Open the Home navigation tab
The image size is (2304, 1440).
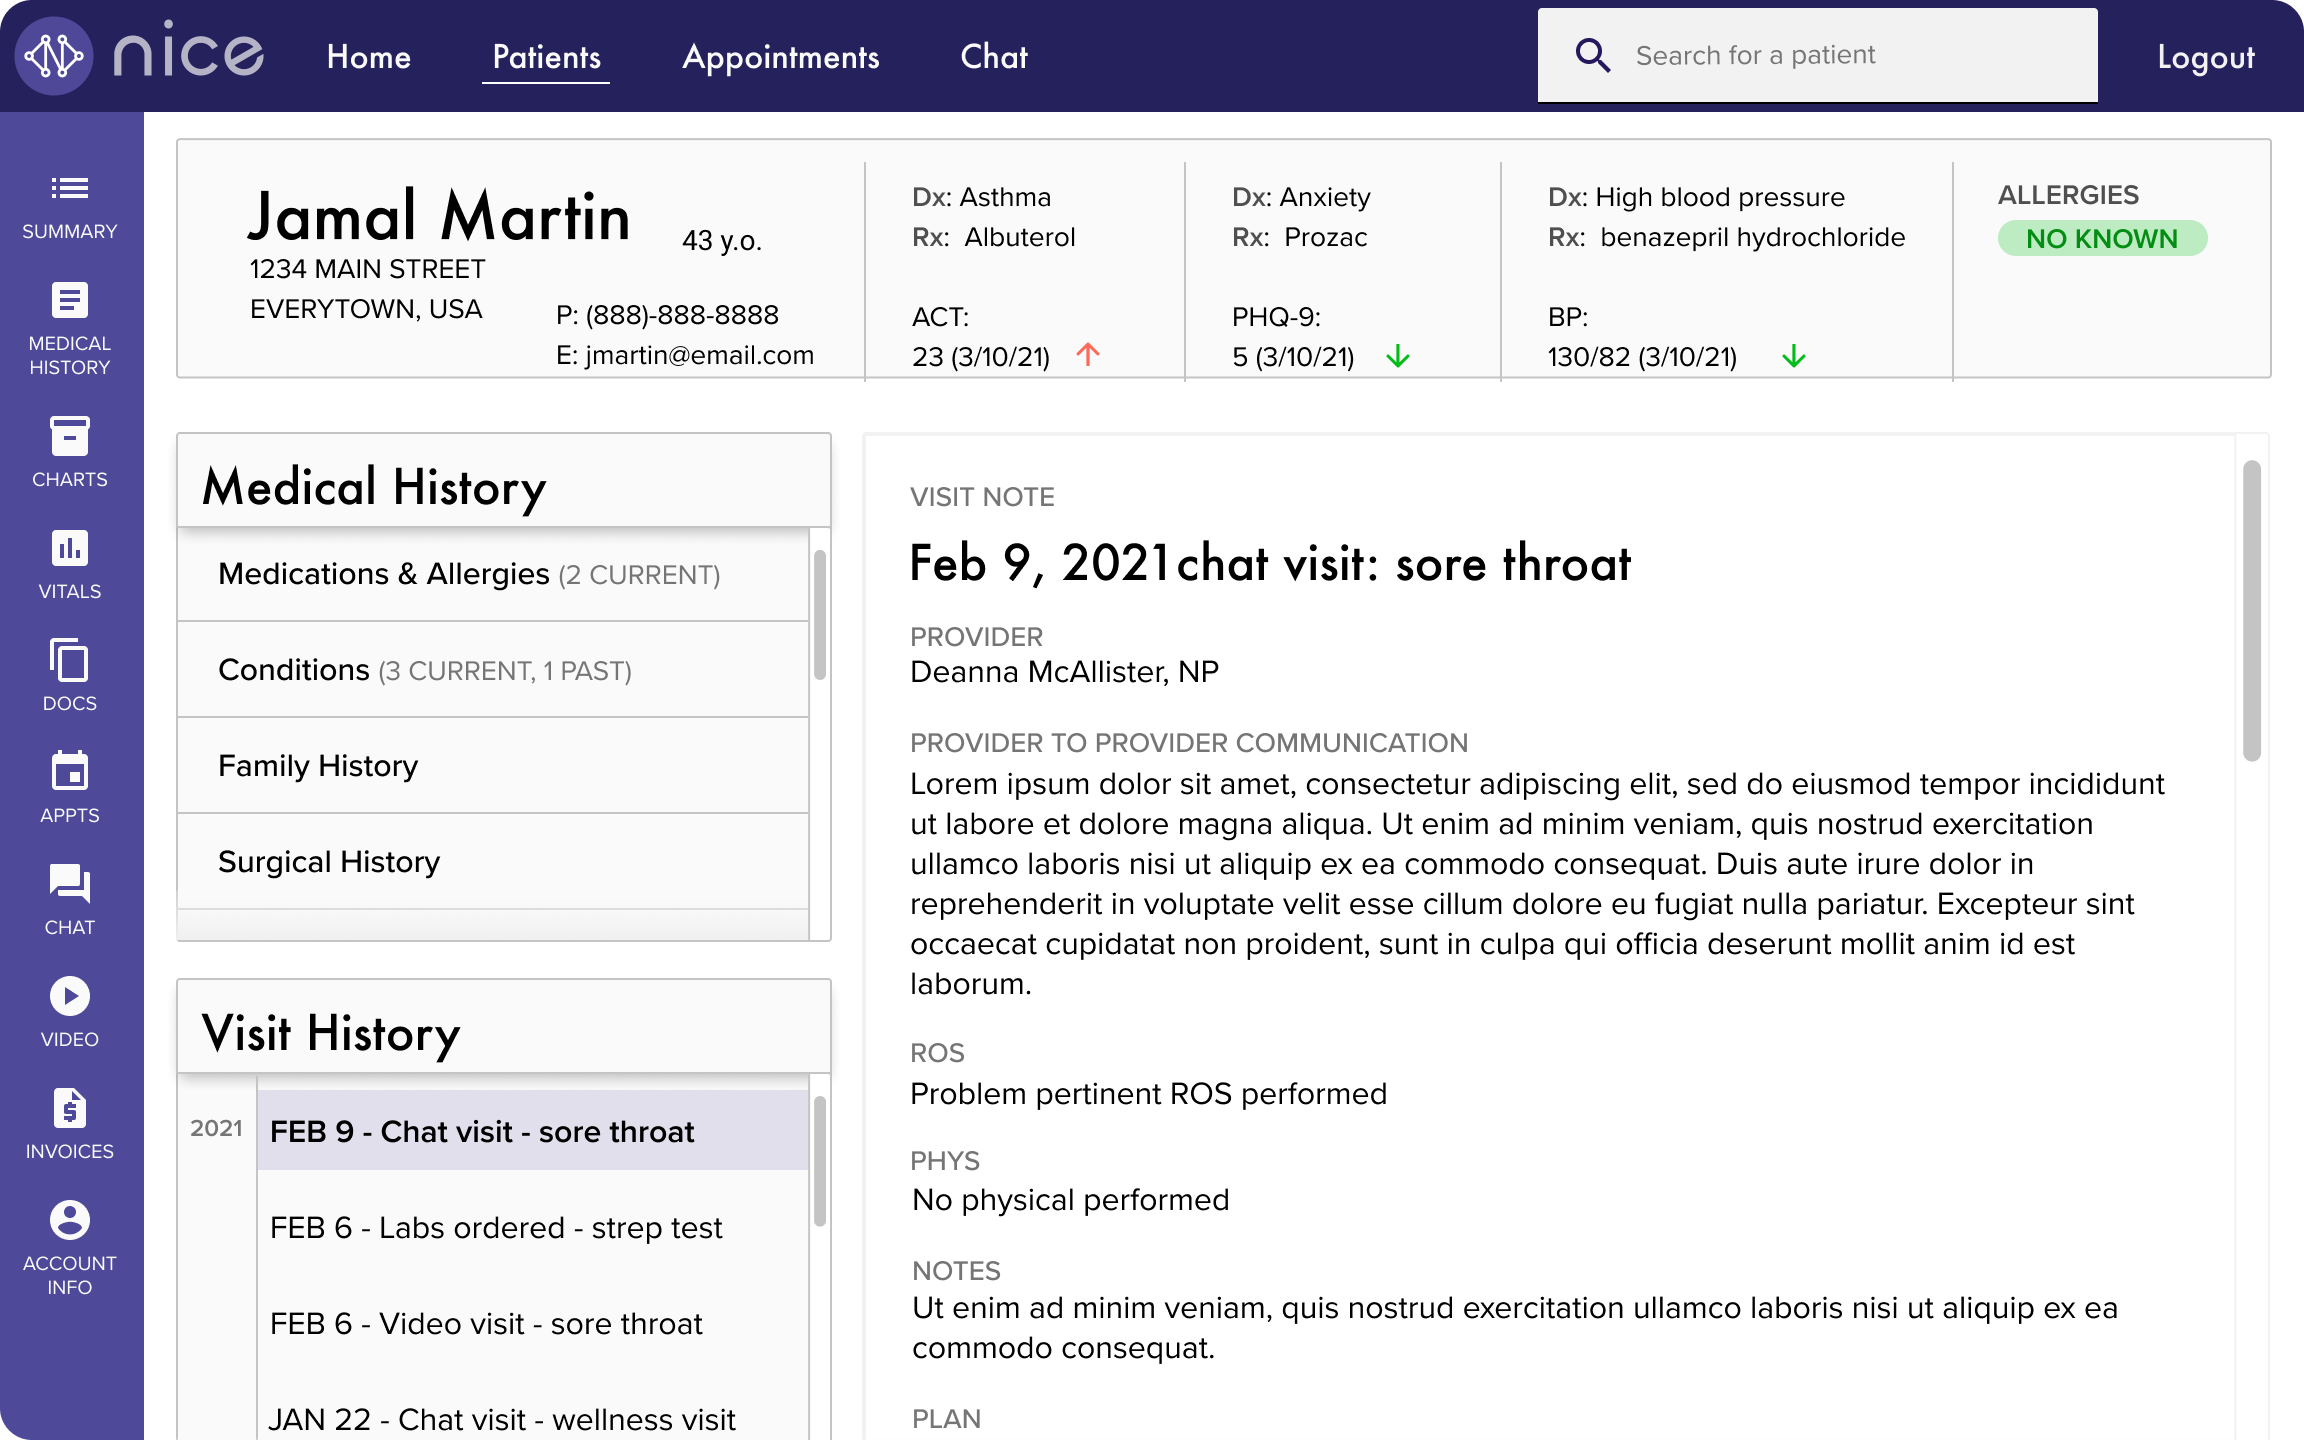coord(368,57)
